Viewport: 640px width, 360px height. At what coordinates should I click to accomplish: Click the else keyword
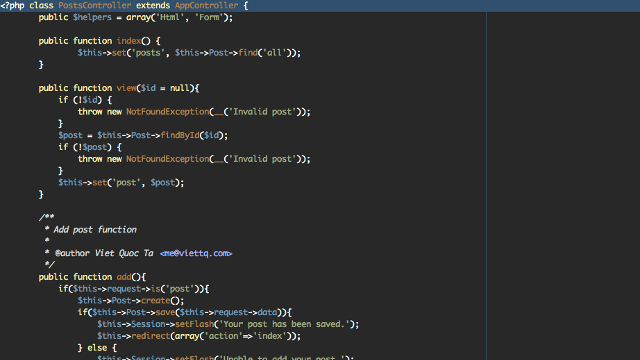click(x=97, y=348)
